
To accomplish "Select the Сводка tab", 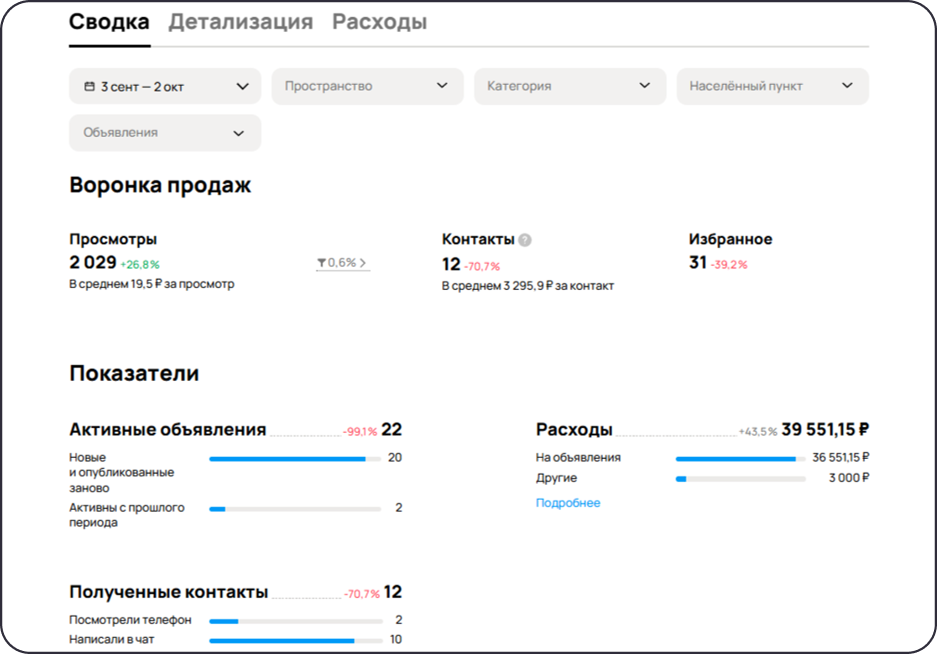I will coord(108,19).
